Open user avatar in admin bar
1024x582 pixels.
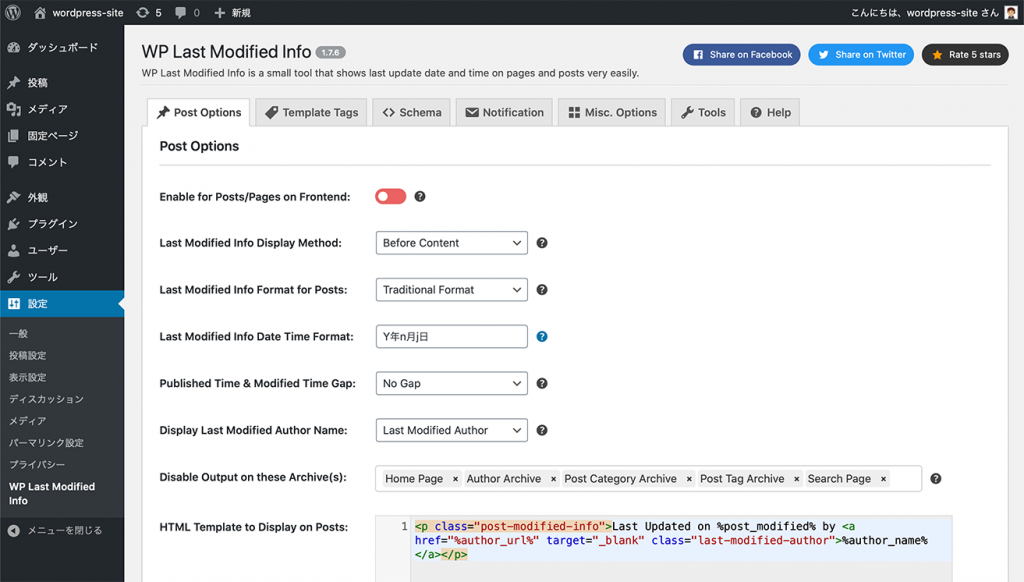(x=1010, y=12)
